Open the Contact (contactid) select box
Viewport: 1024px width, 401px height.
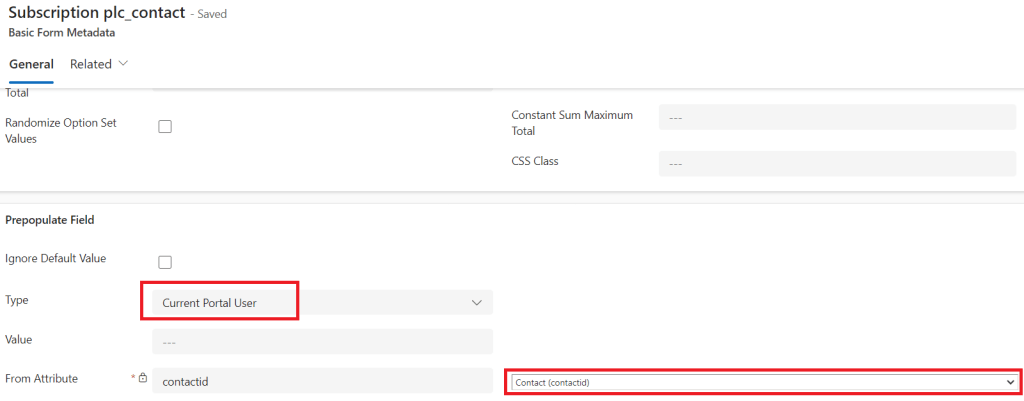pyautogui.click(x=762, y=382)
